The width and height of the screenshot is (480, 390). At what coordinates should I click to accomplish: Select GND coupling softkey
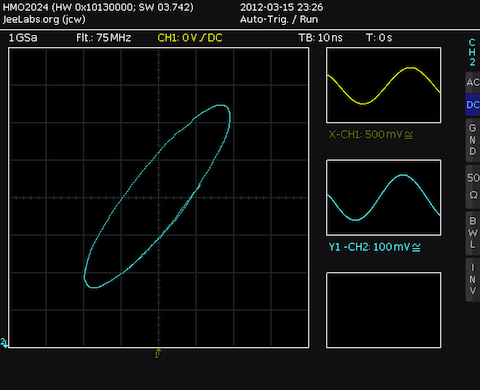coord(473,140)
